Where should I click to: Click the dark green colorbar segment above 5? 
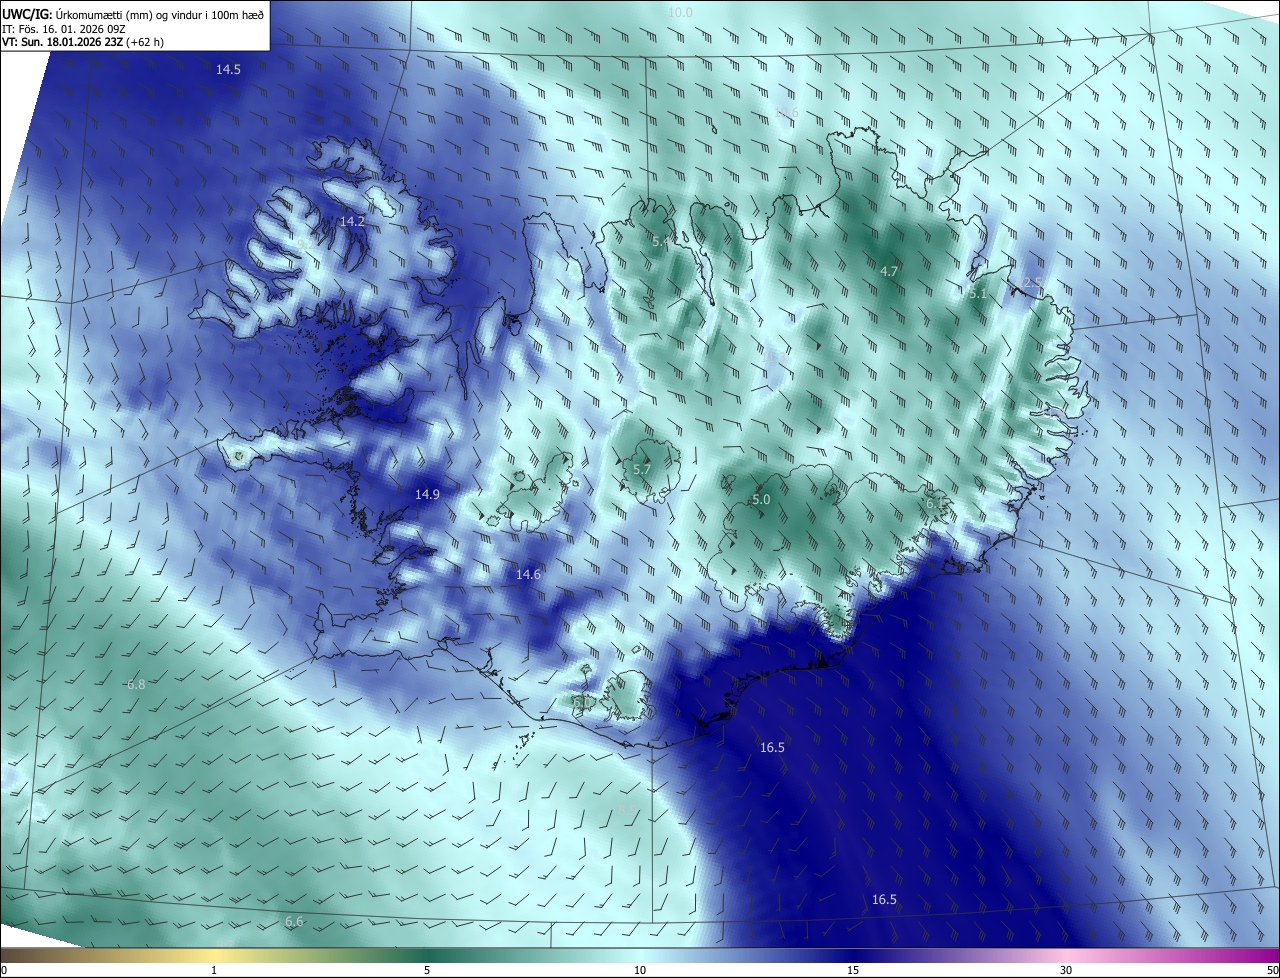pyautogui.click(x=427, y=955)
